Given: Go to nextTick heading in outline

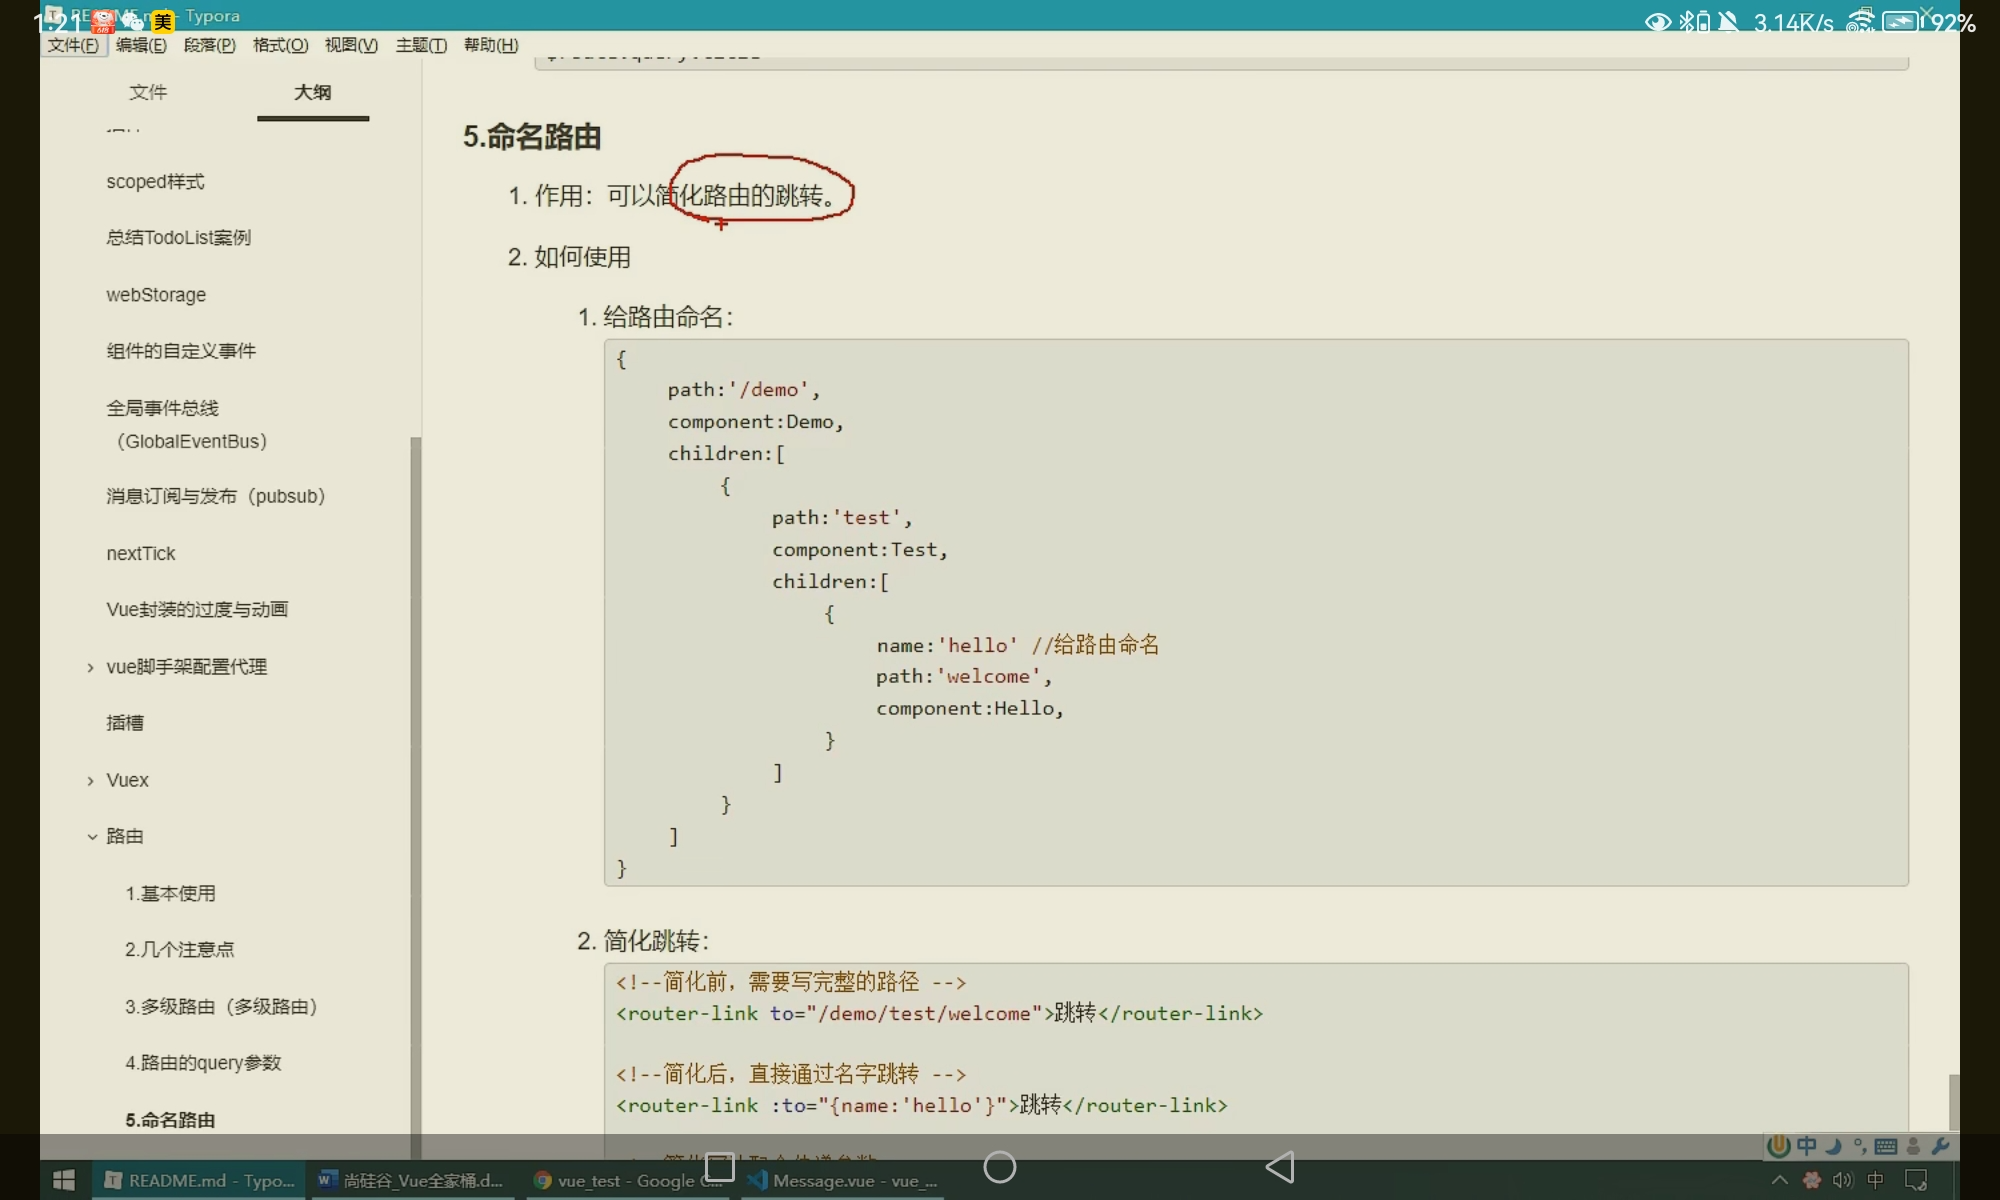Looking at the screenshot, I should (141, 553).
